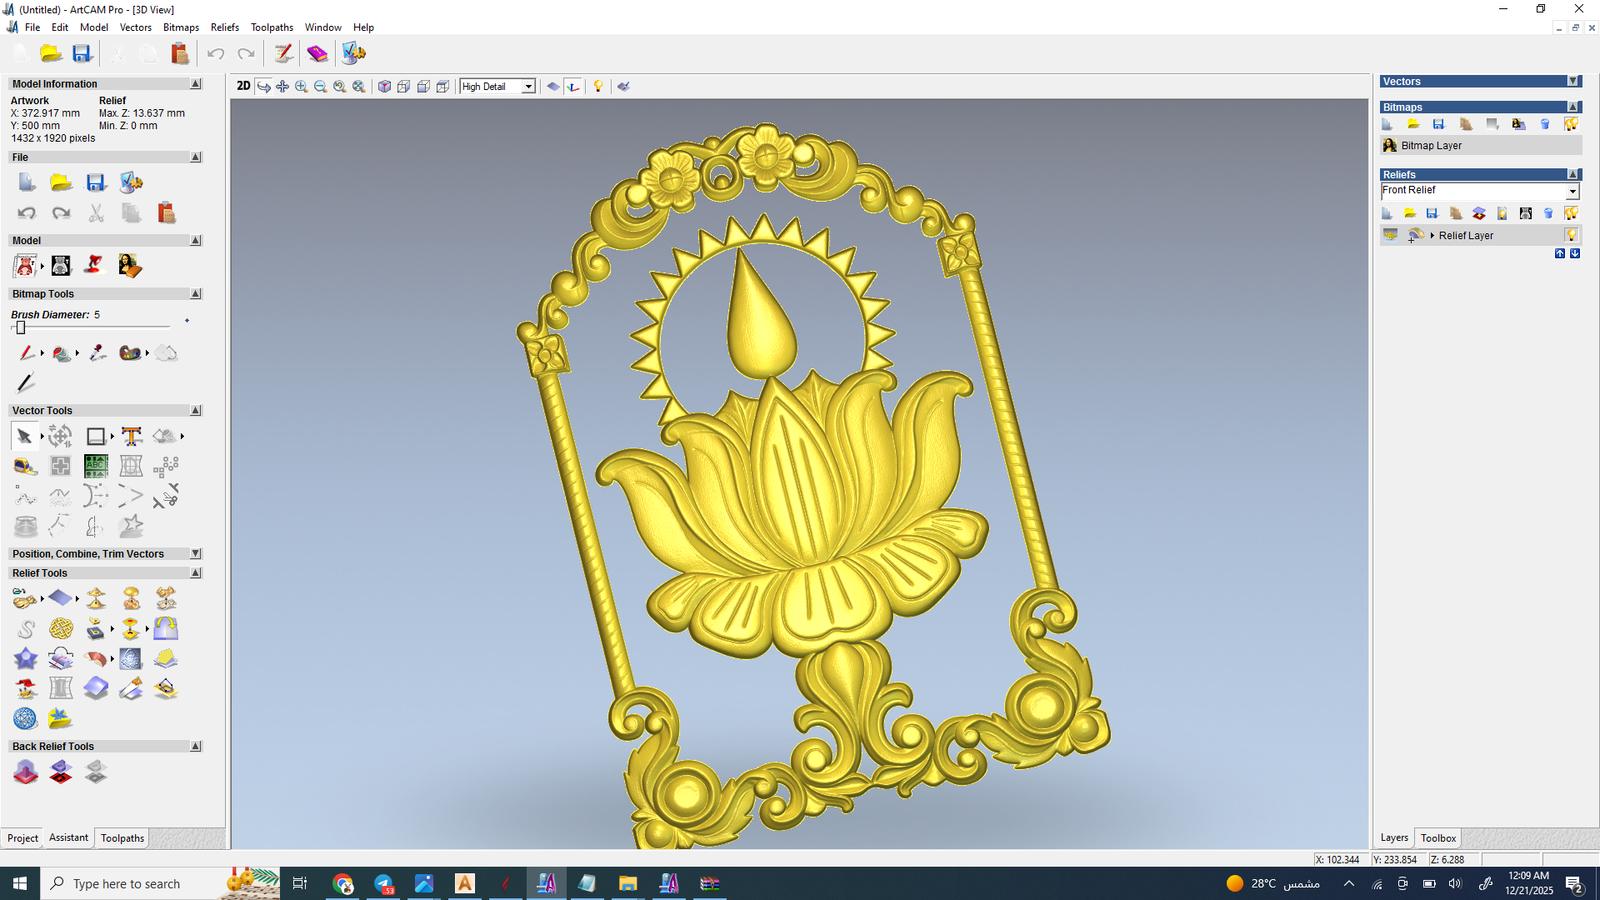
Task: Click the Create Vector Text tool
Action: click(x=131, y=437)
